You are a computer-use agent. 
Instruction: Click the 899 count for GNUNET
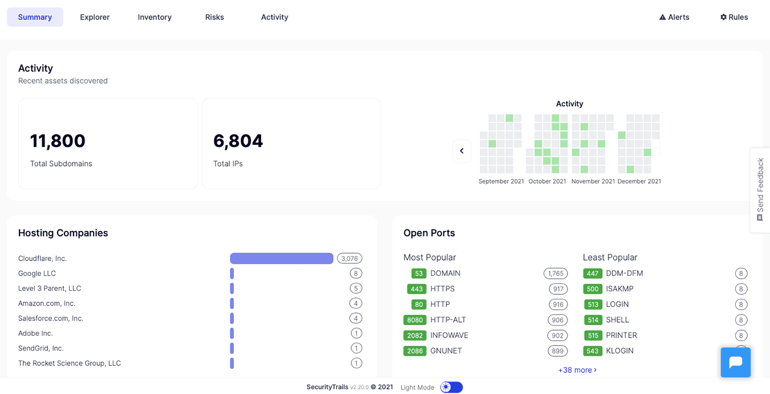tap(558, 351)
